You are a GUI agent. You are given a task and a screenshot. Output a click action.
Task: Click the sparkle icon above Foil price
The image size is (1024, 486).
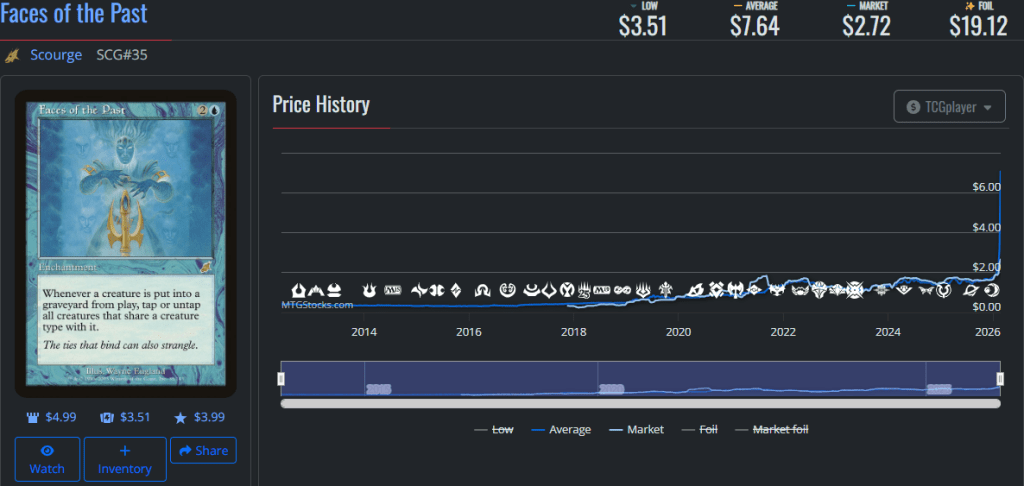tap(957, 6)
